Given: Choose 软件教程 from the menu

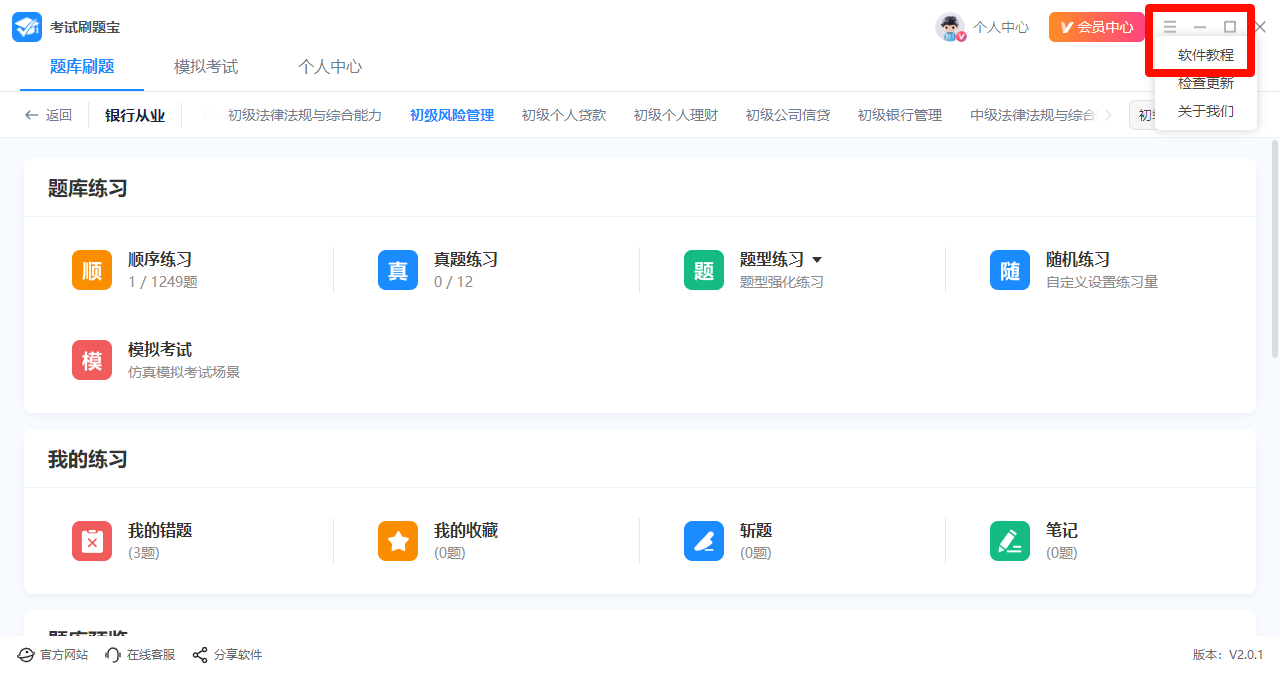Looking at the screenshot, I should coord(1206,55).
